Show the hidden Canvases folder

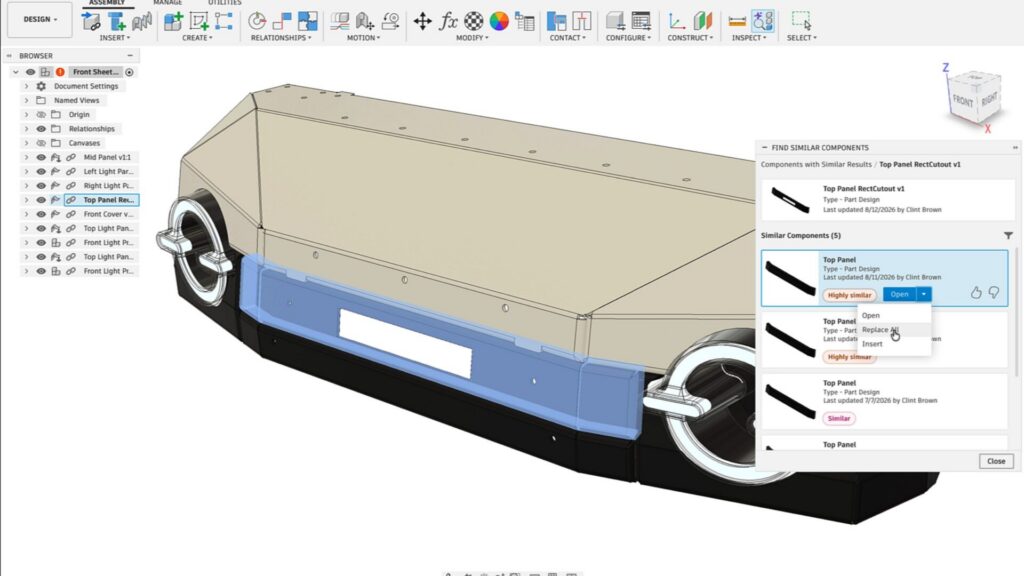click(x=41, y=143)
